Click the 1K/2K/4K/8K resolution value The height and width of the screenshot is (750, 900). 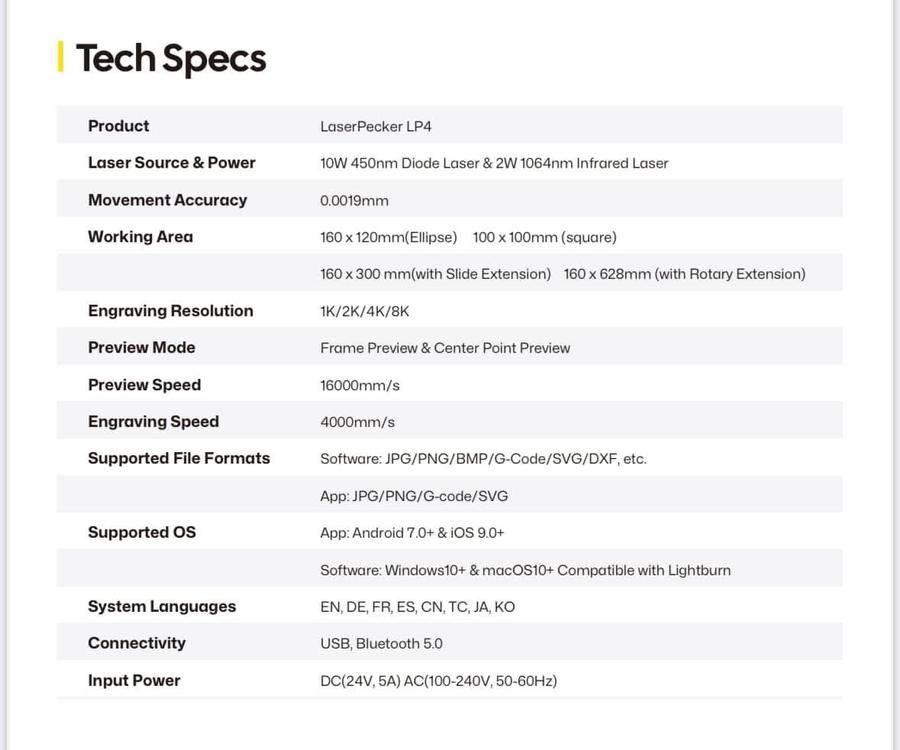click(365, 312)
